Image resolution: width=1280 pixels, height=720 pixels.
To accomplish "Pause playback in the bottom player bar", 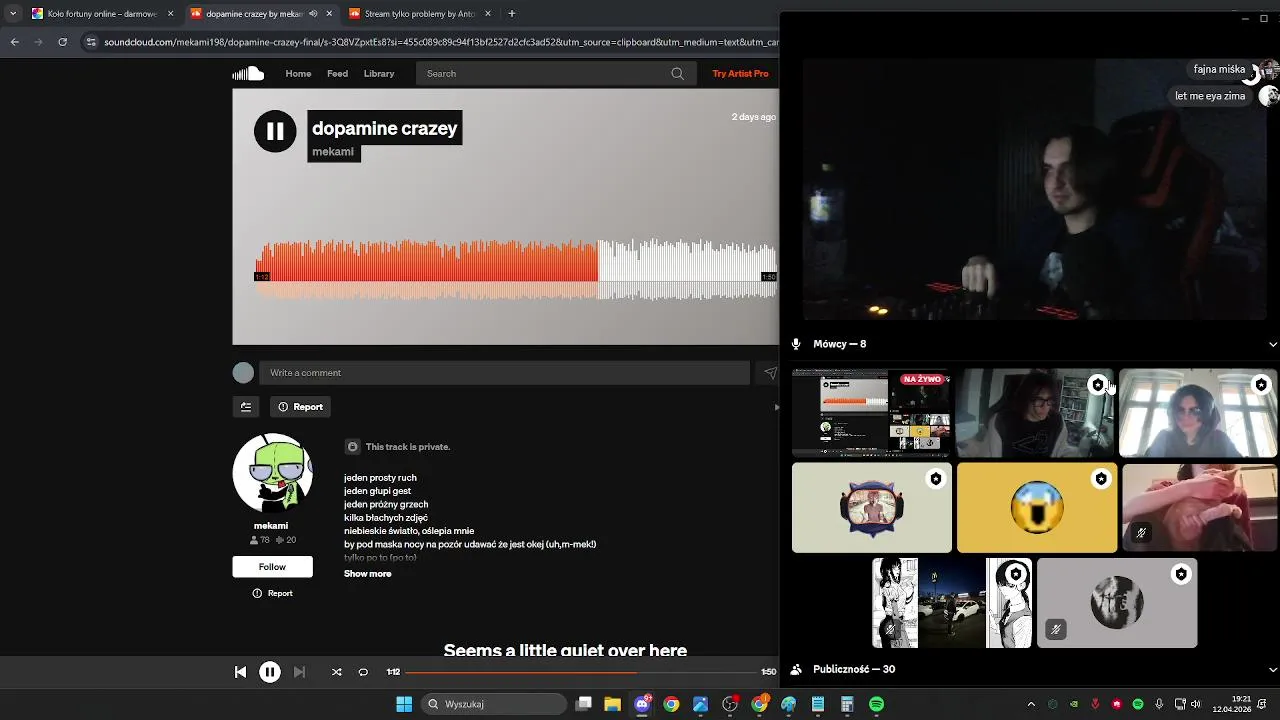I will (x=270, y=672).
